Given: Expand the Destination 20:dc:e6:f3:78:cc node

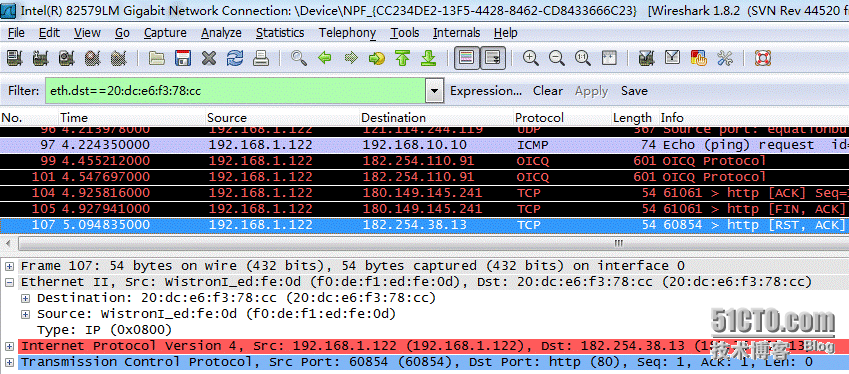Looking at the screenshot, I should click(25, 298).
